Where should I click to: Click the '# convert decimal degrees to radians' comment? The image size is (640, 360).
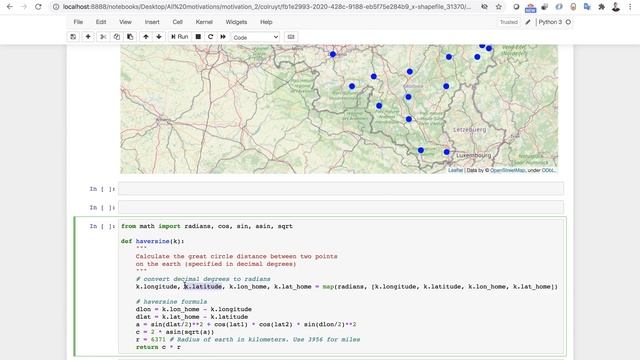(203, 279)
